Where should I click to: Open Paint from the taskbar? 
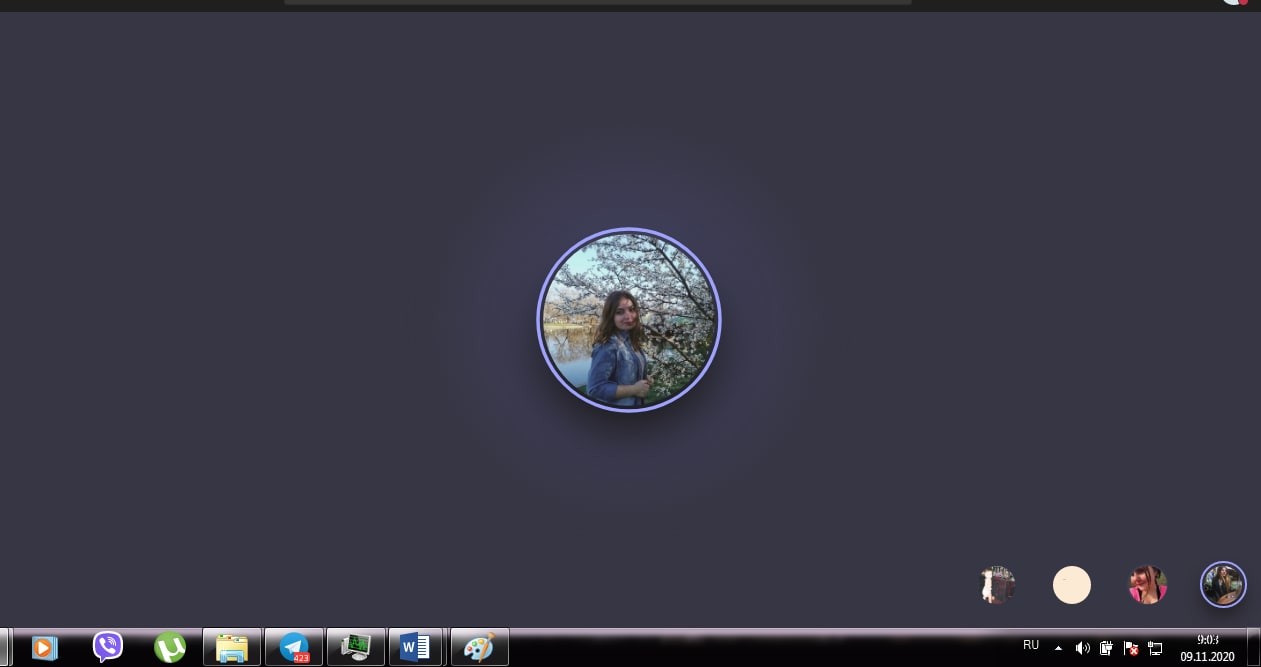click(480, 647)
